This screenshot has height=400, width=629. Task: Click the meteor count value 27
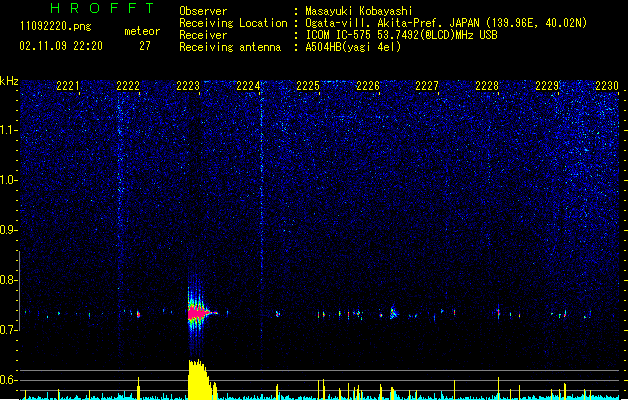coord(145,46)
